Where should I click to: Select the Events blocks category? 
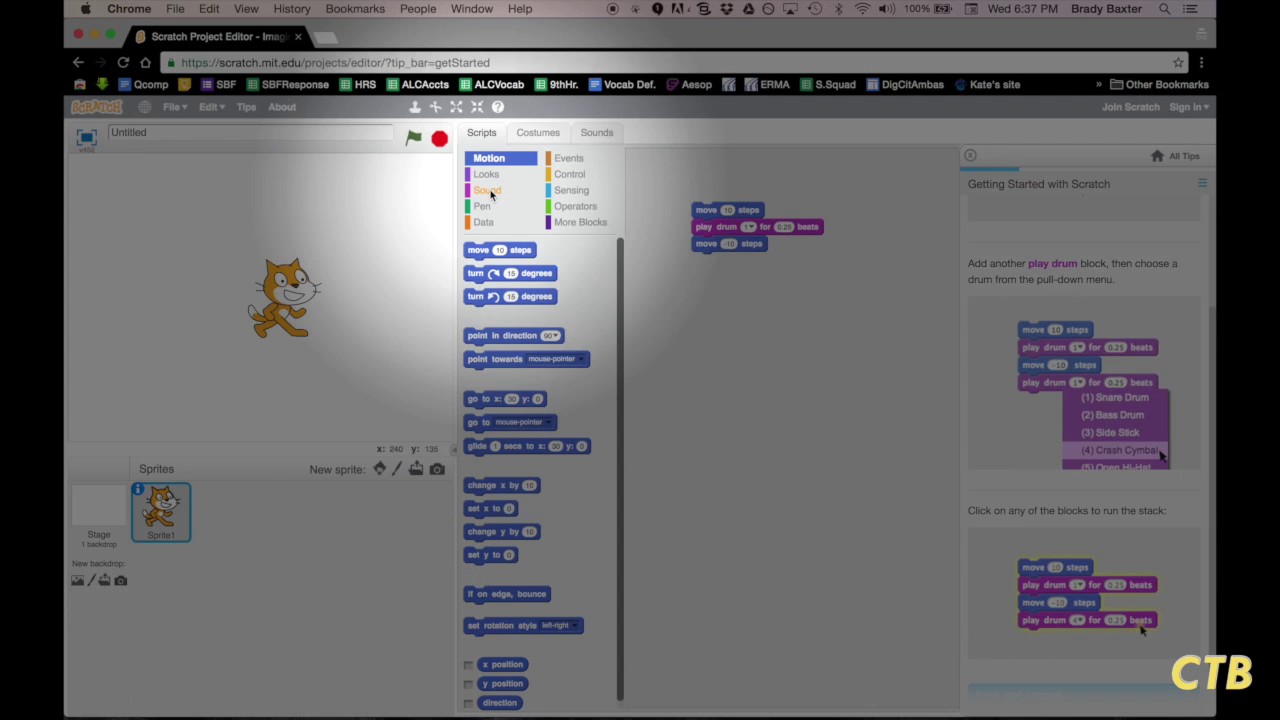(568, 158)
